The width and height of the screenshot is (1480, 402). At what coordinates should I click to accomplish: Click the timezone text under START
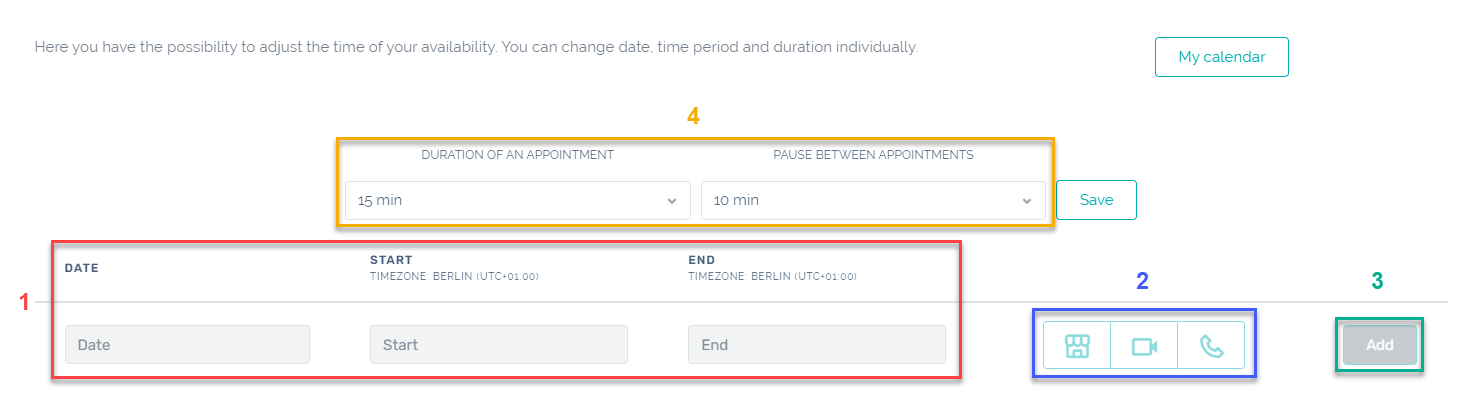(454, 277)
